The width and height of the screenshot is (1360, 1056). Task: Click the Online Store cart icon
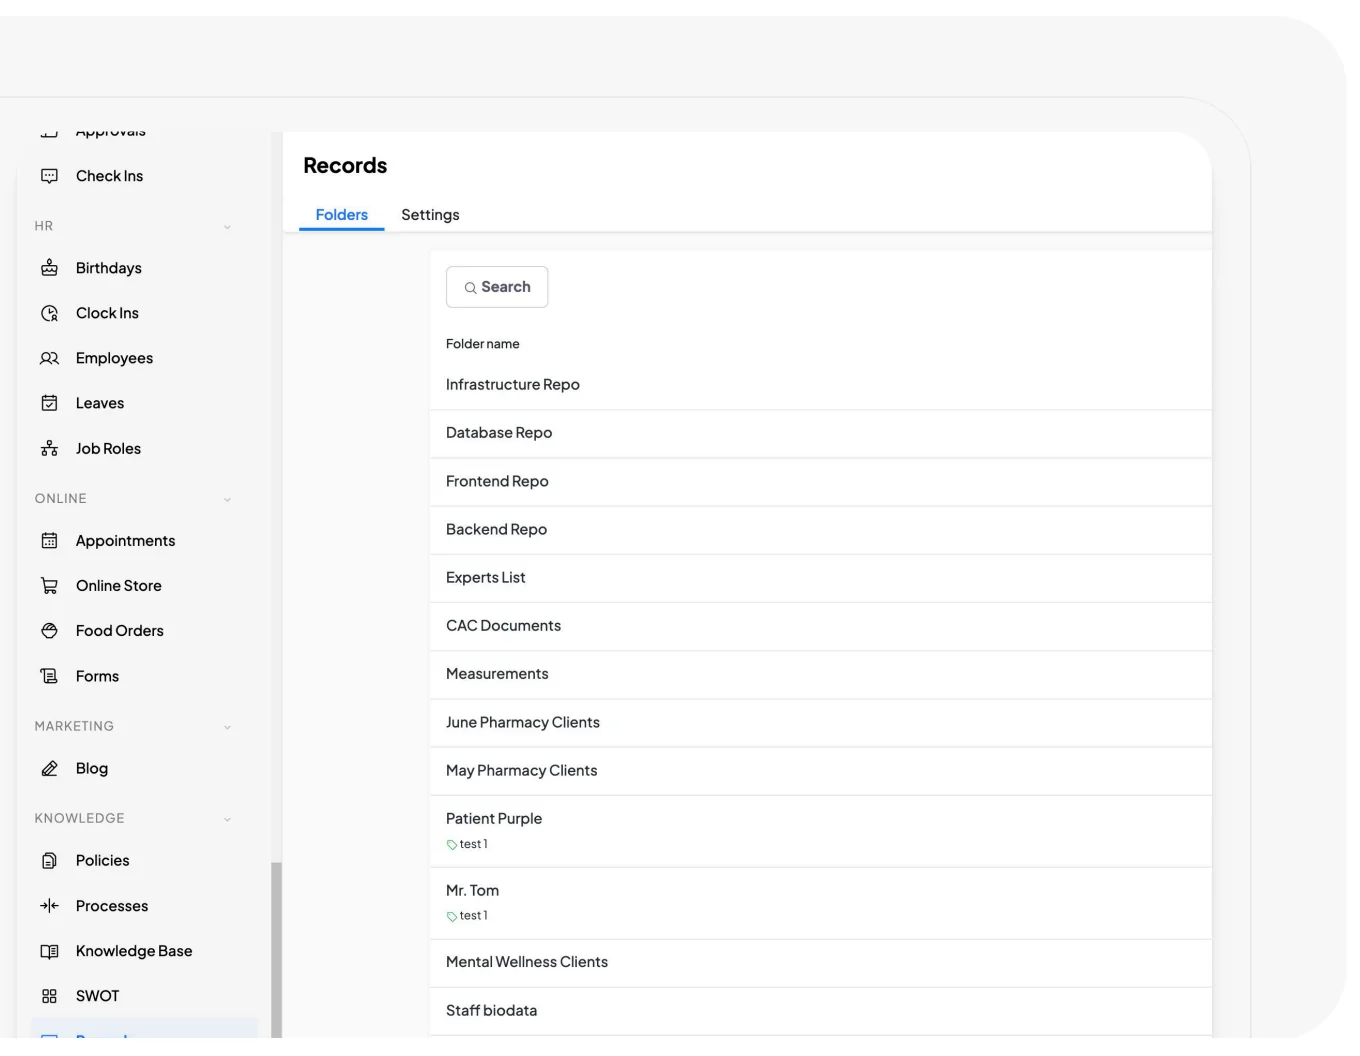click(x=49, y=586)
